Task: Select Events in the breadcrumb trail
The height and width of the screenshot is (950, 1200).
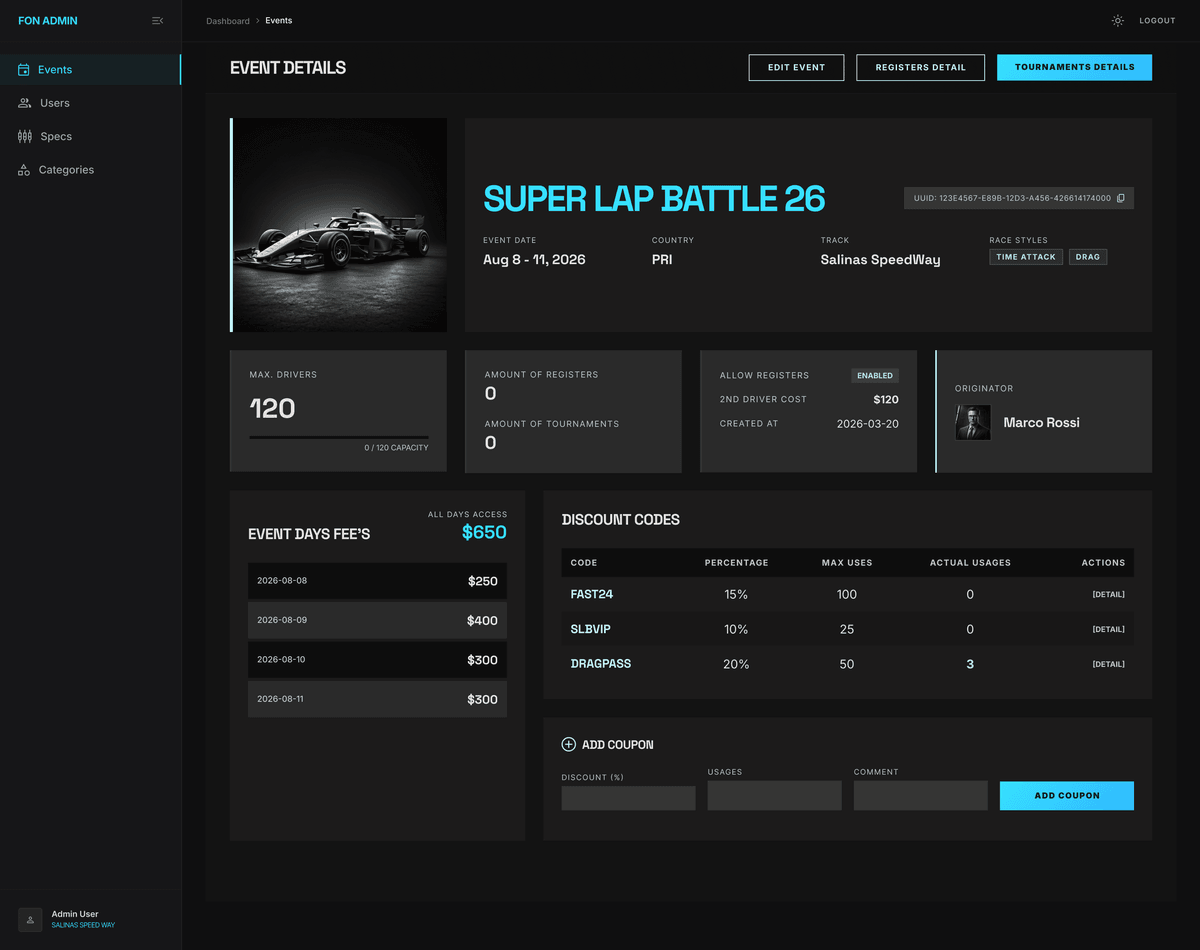Action: click(278, 20)
